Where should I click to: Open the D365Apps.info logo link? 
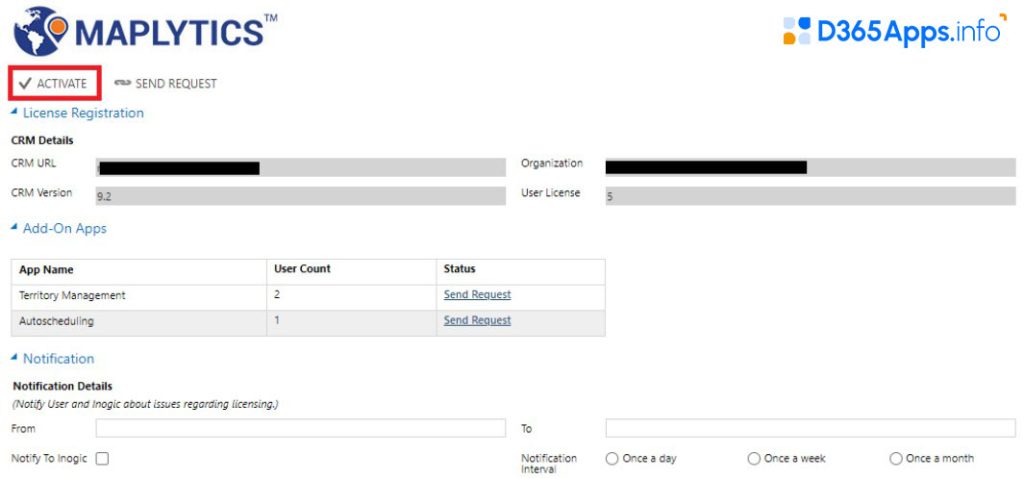(895, 31)
